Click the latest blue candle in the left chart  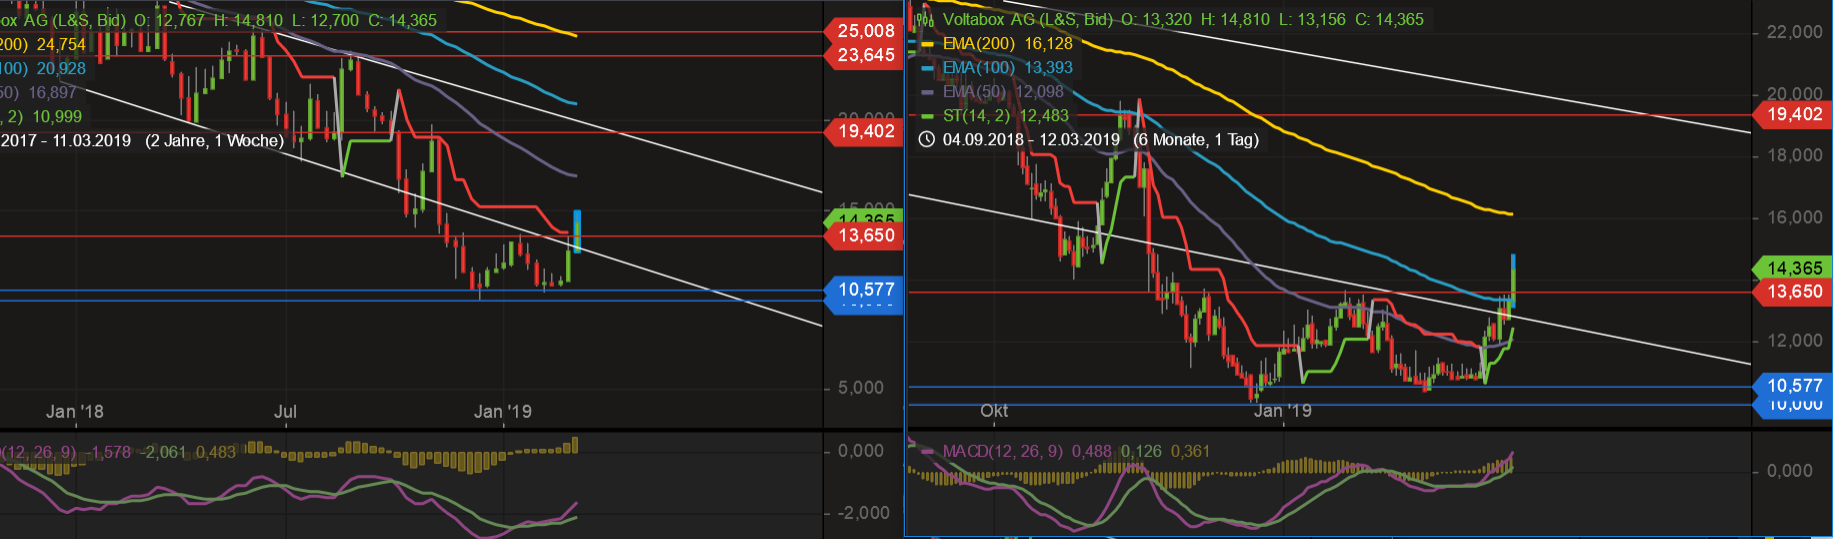click(577, 231)
